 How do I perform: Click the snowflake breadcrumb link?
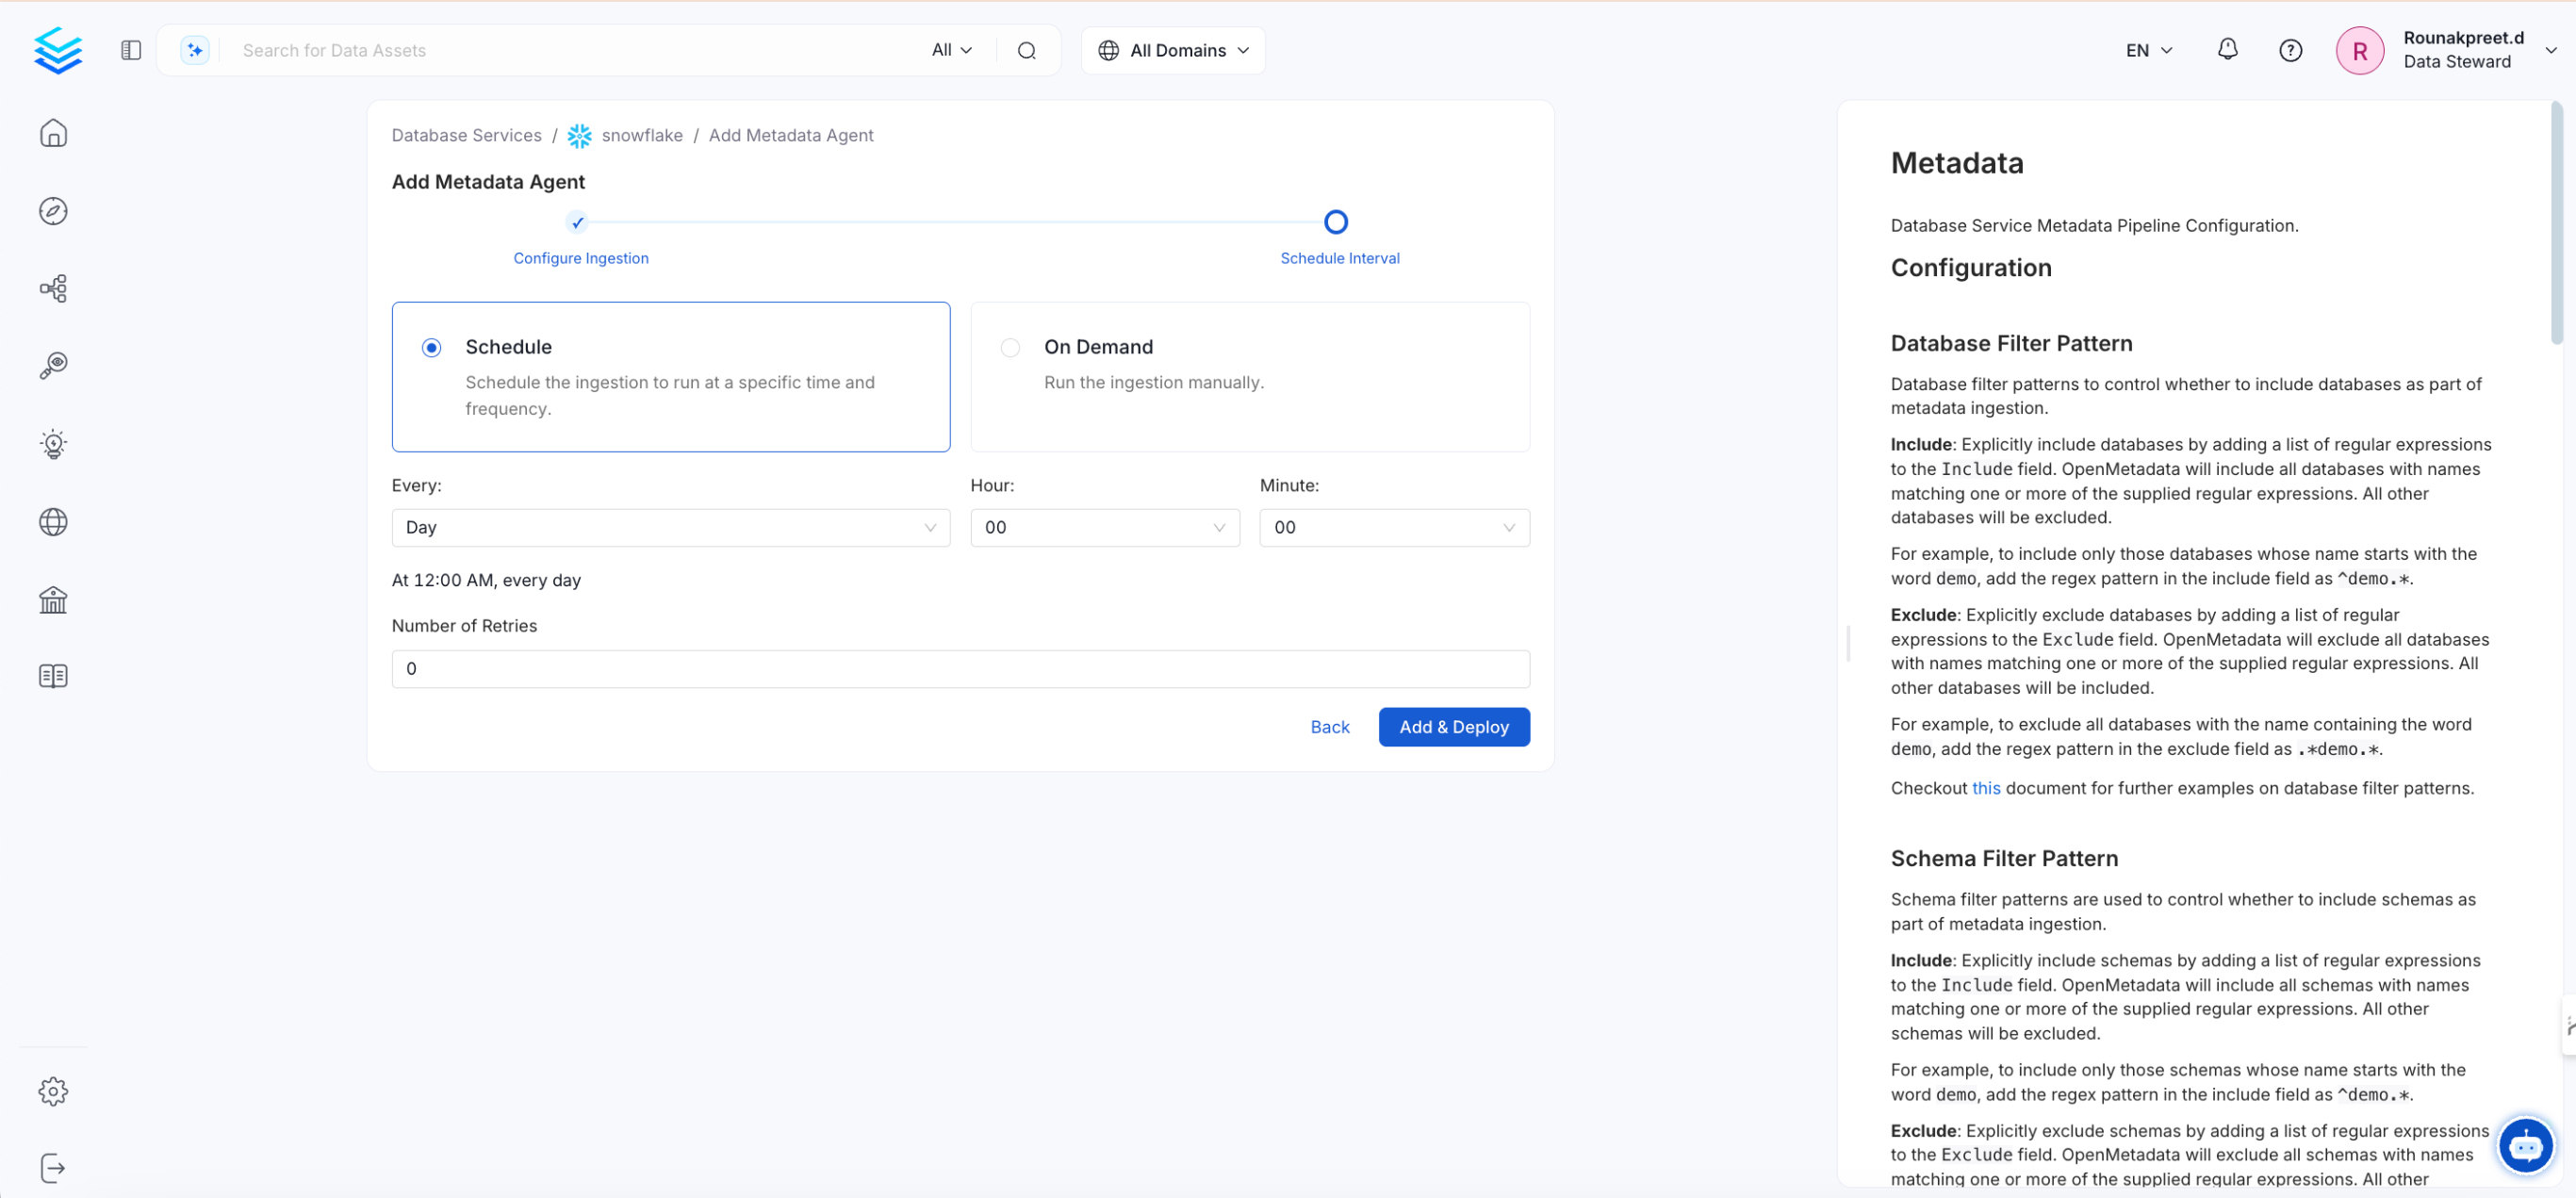(x=641, y=135)
